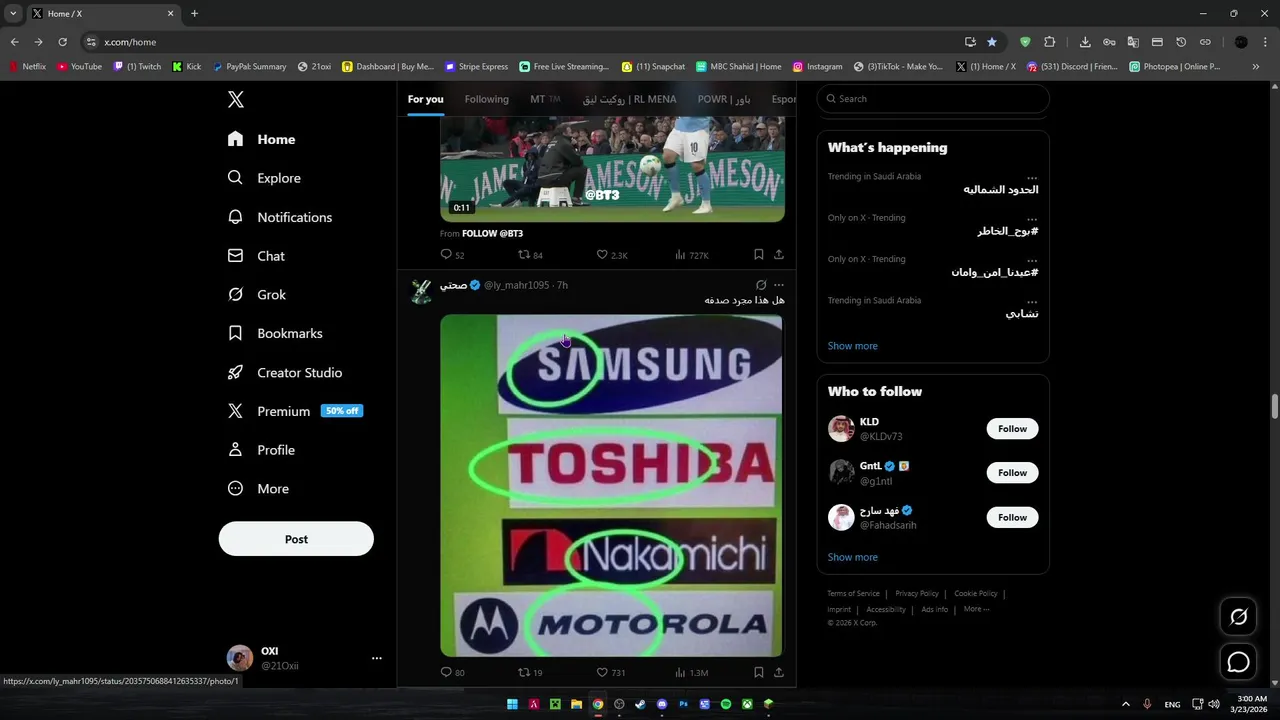The height and width of the screenshot is (720, 1280).
Task: Switch to the MT timeline tab
Action: tap(545, 99)
